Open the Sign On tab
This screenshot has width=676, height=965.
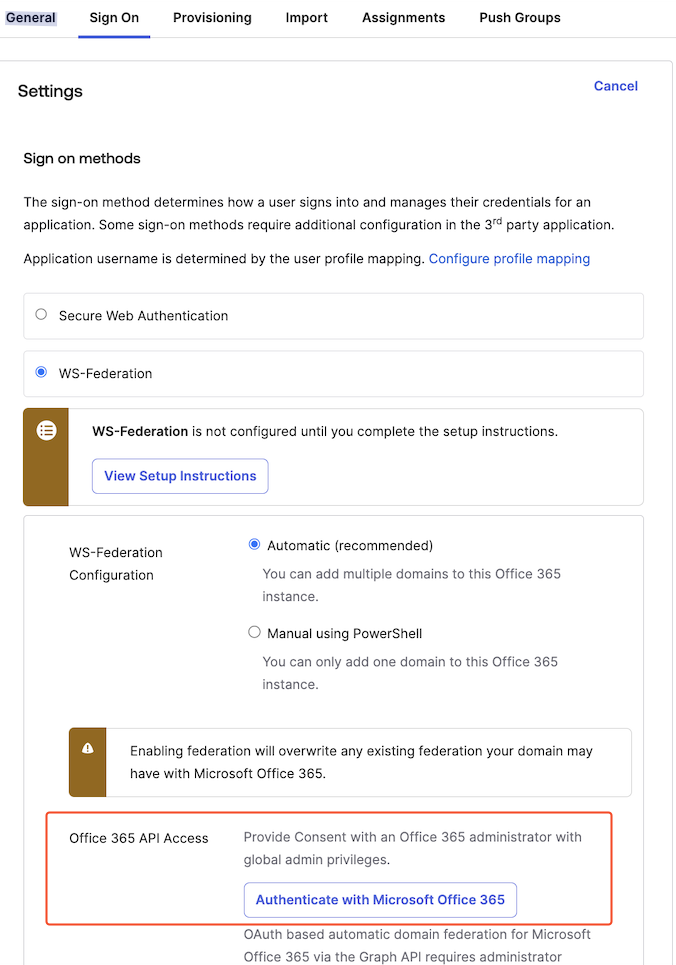coord(113,17)
